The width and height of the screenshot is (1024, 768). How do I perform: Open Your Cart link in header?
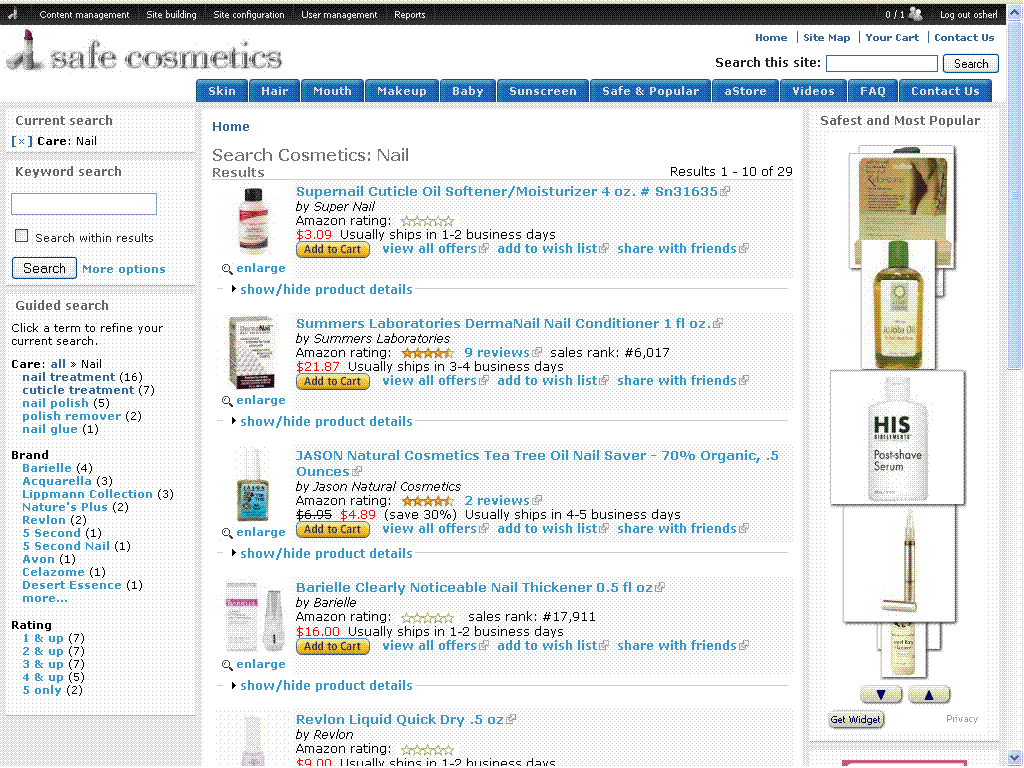click(892, 37)
